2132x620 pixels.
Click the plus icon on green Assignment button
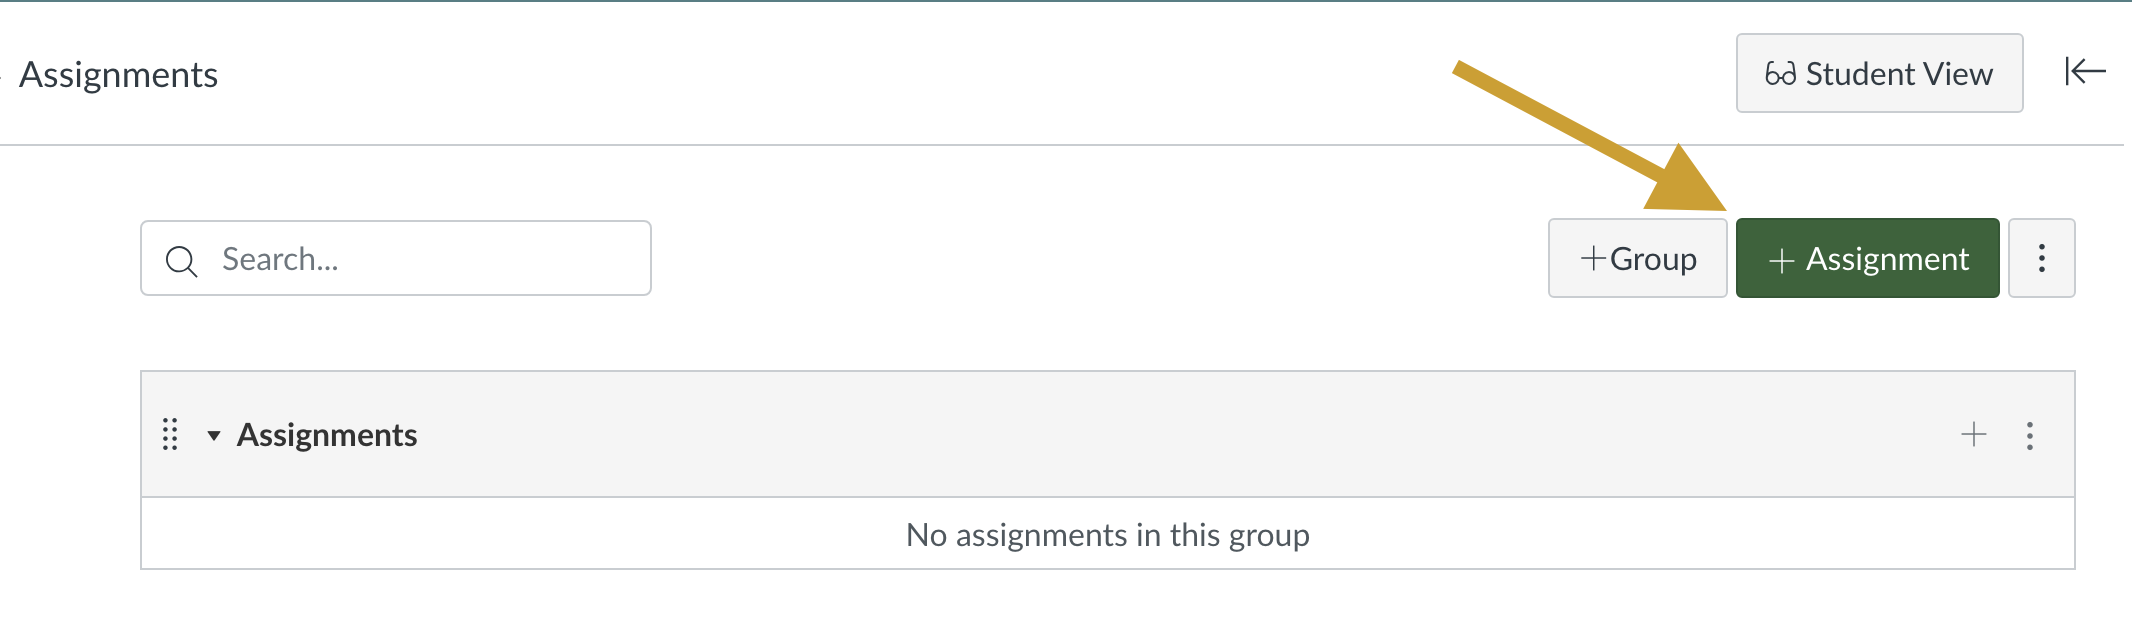(1781, 261)
